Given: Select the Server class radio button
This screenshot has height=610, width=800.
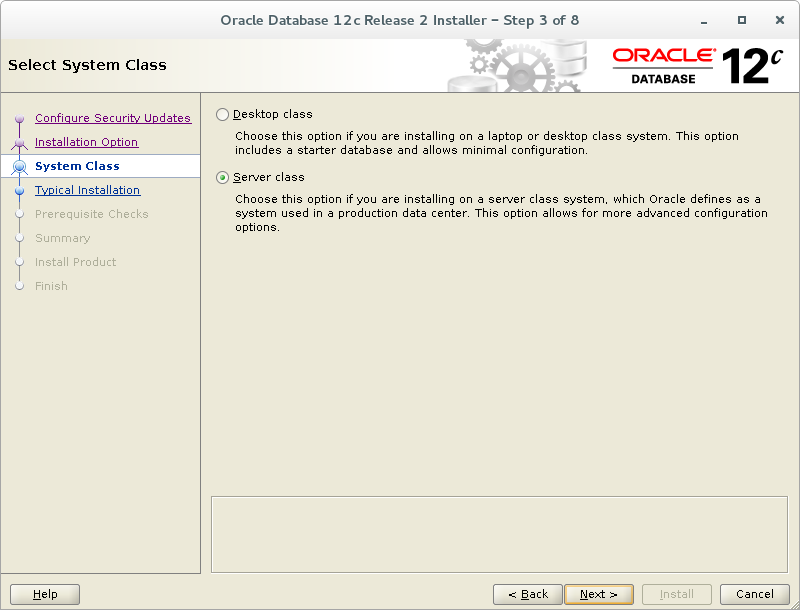Looking at the screenshot, I should tap(222, 177).
